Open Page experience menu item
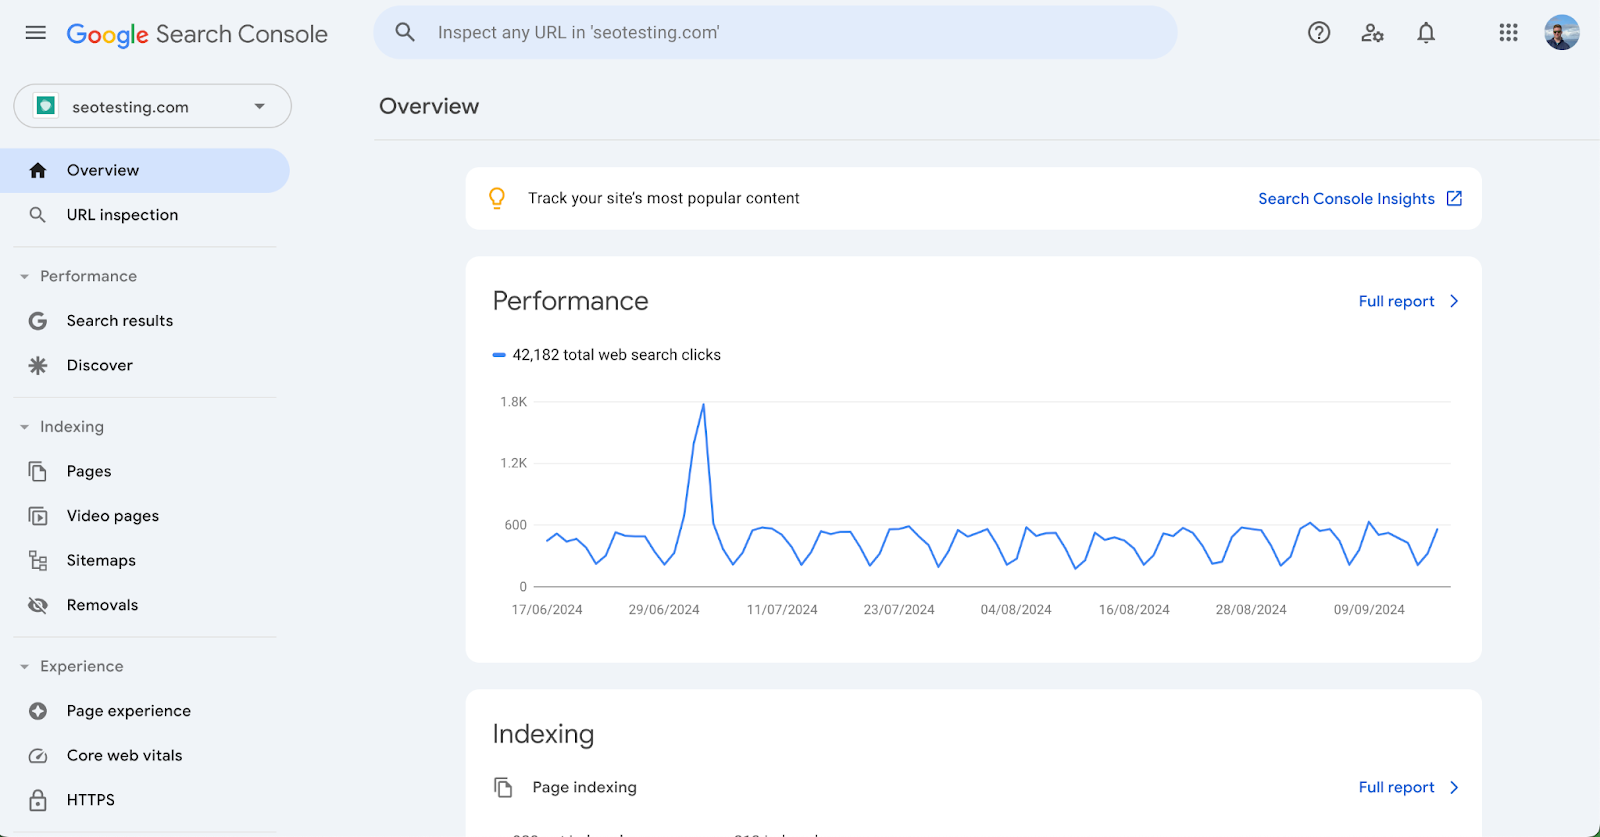Screen dimensions: 1600x837 [x=145, y=711]
